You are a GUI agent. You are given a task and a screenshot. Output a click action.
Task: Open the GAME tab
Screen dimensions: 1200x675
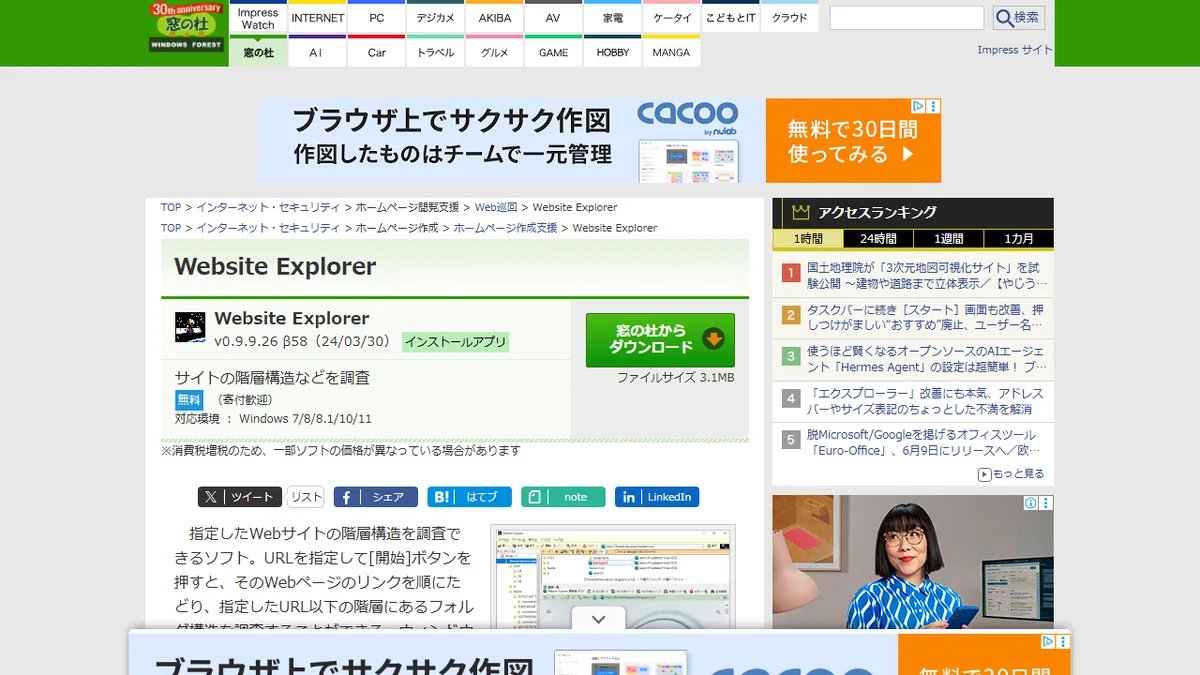pyautogui.click(x=553, y=51)
